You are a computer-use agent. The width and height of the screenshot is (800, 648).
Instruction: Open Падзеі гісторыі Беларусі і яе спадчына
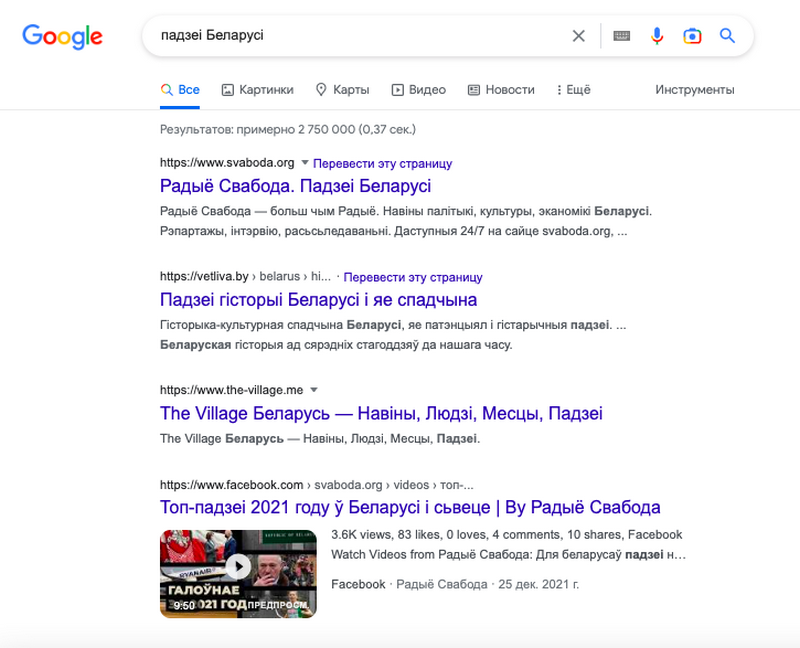tap(318, 300)
